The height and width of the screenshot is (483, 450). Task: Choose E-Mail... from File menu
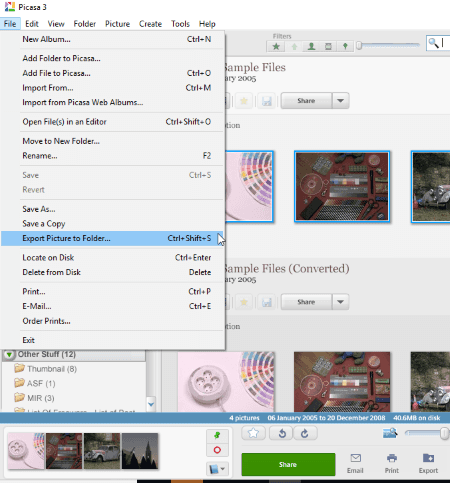(112, 306)
